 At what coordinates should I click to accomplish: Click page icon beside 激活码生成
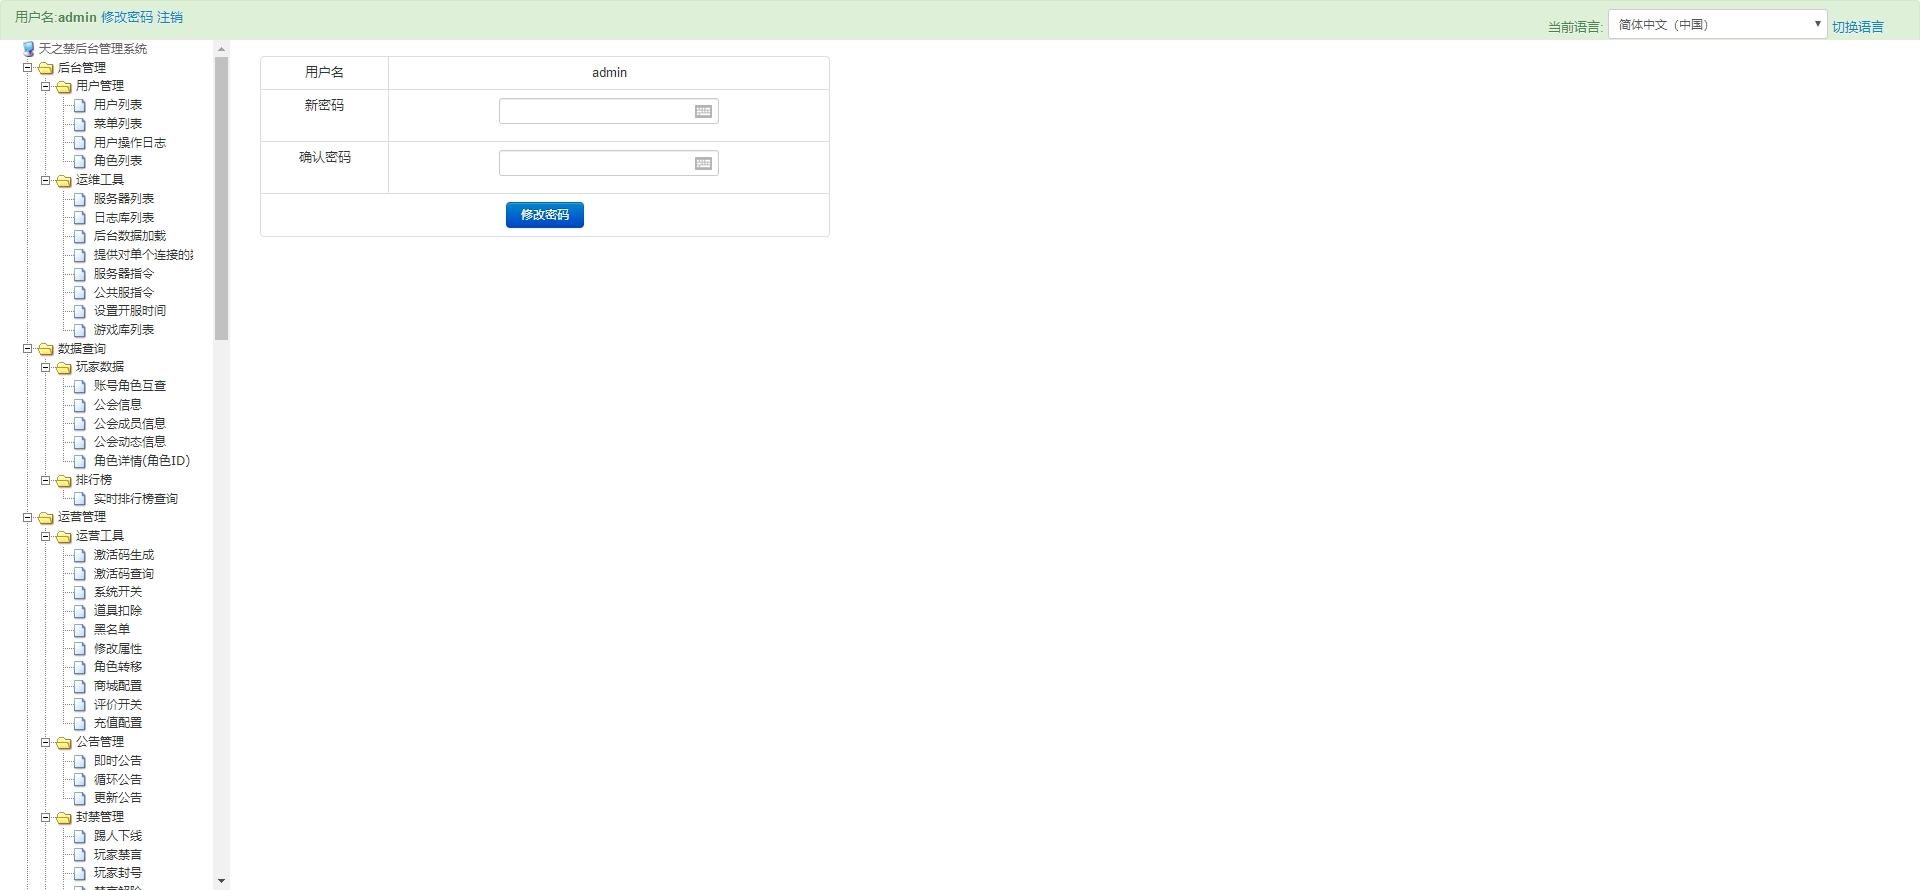(x=80, y=555)
